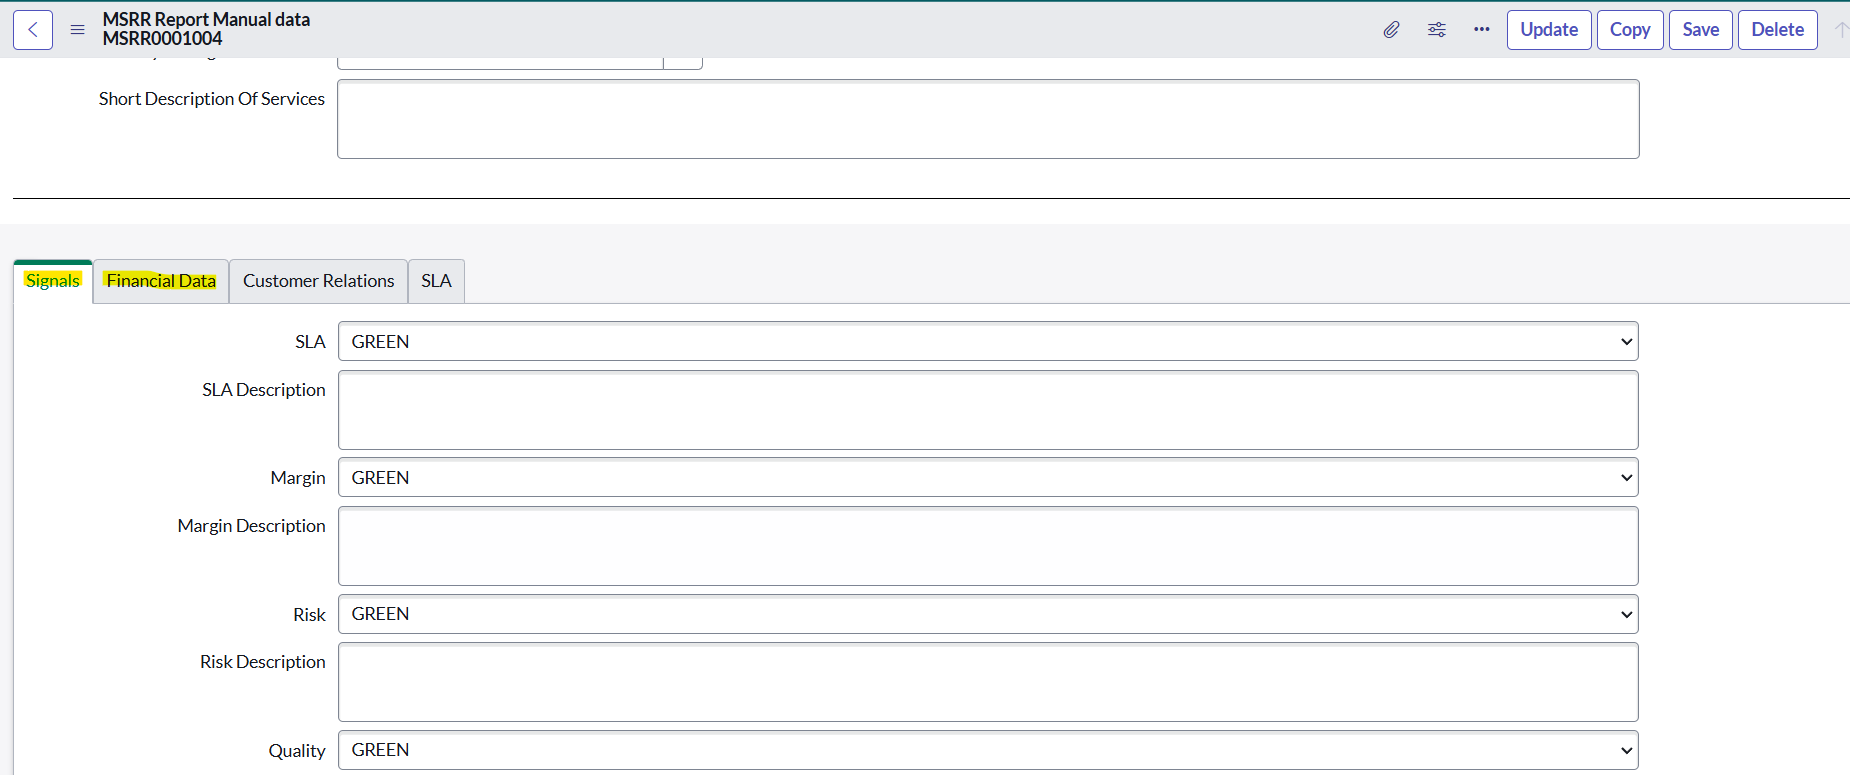1850x775 pixels.
Task: Open the Personalize Form sliders icon
Action: (1437, 30)
